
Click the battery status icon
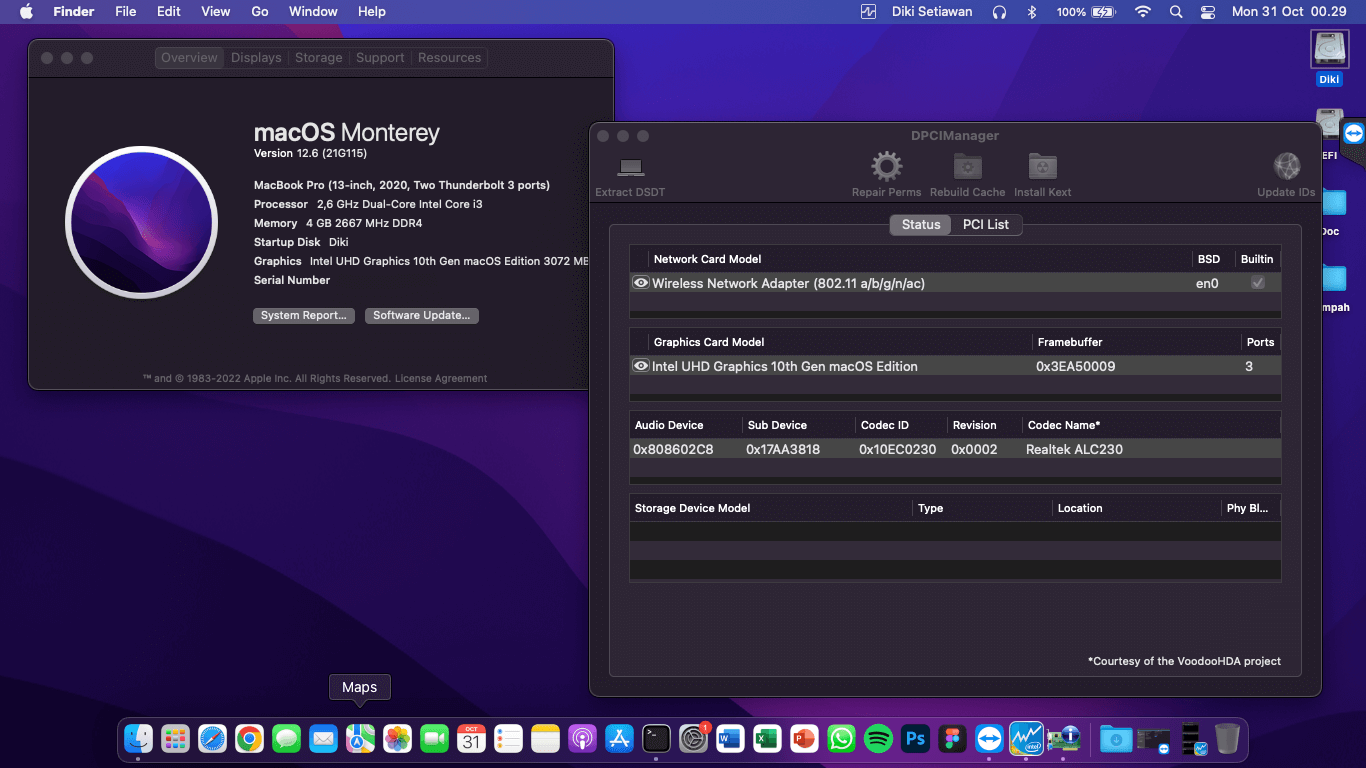1103,12
